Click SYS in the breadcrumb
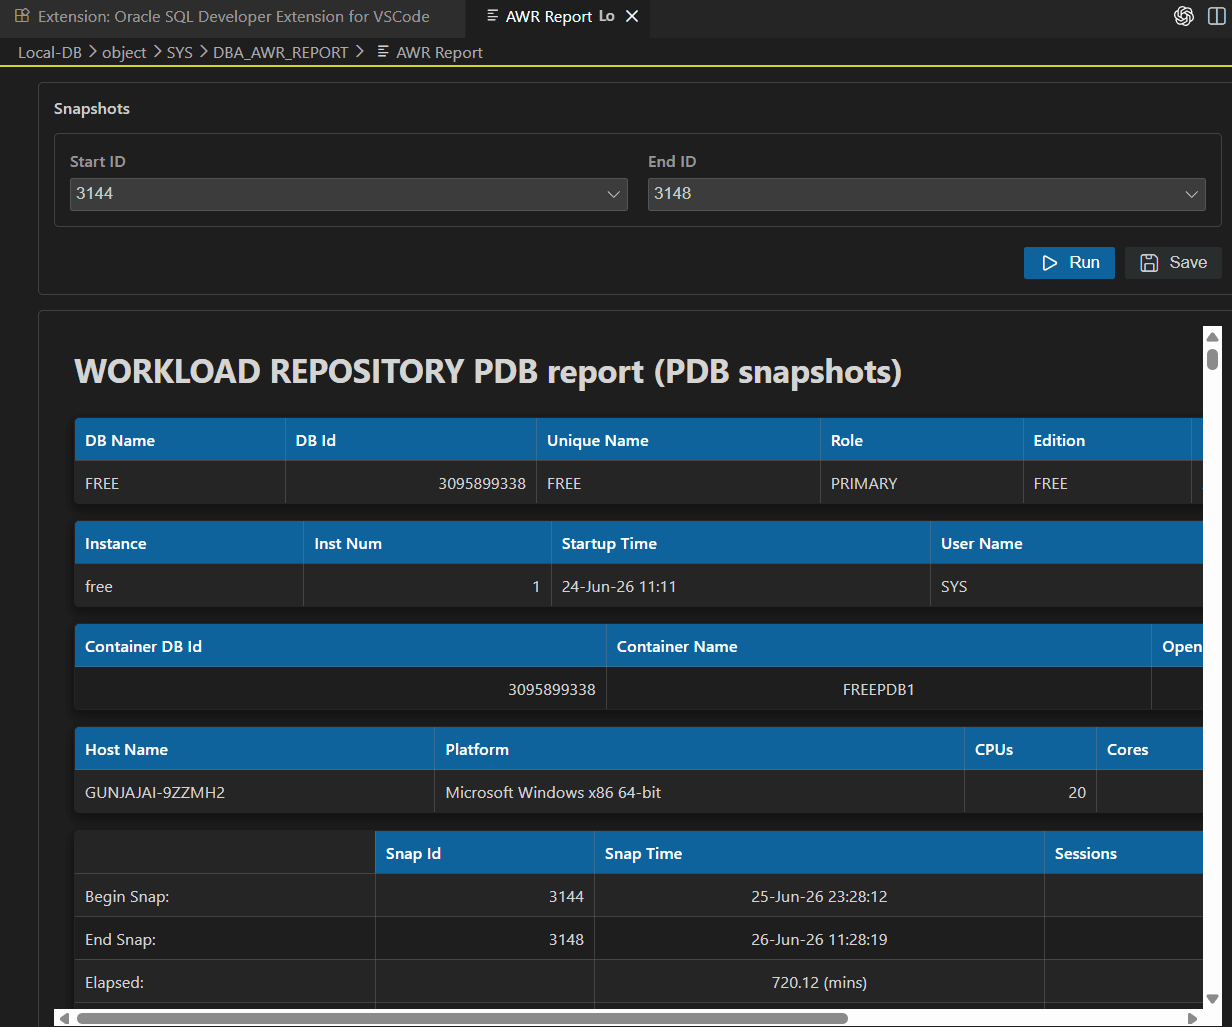This screenshot has height=1027, width=1232. [x=180, y=52]
